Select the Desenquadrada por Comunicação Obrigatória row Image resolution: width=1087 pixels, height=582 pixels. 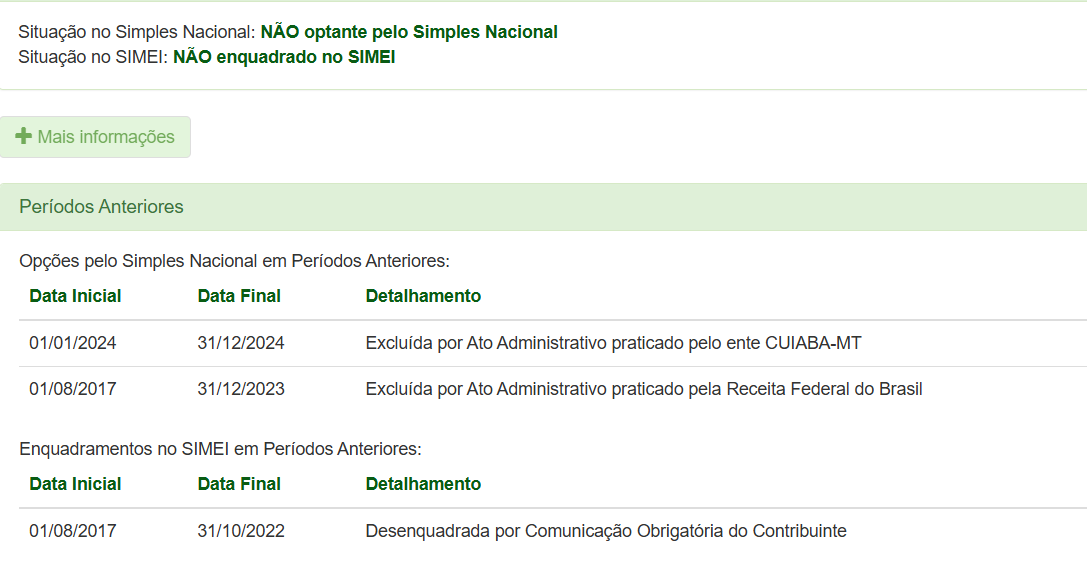(x=553, y=531)
